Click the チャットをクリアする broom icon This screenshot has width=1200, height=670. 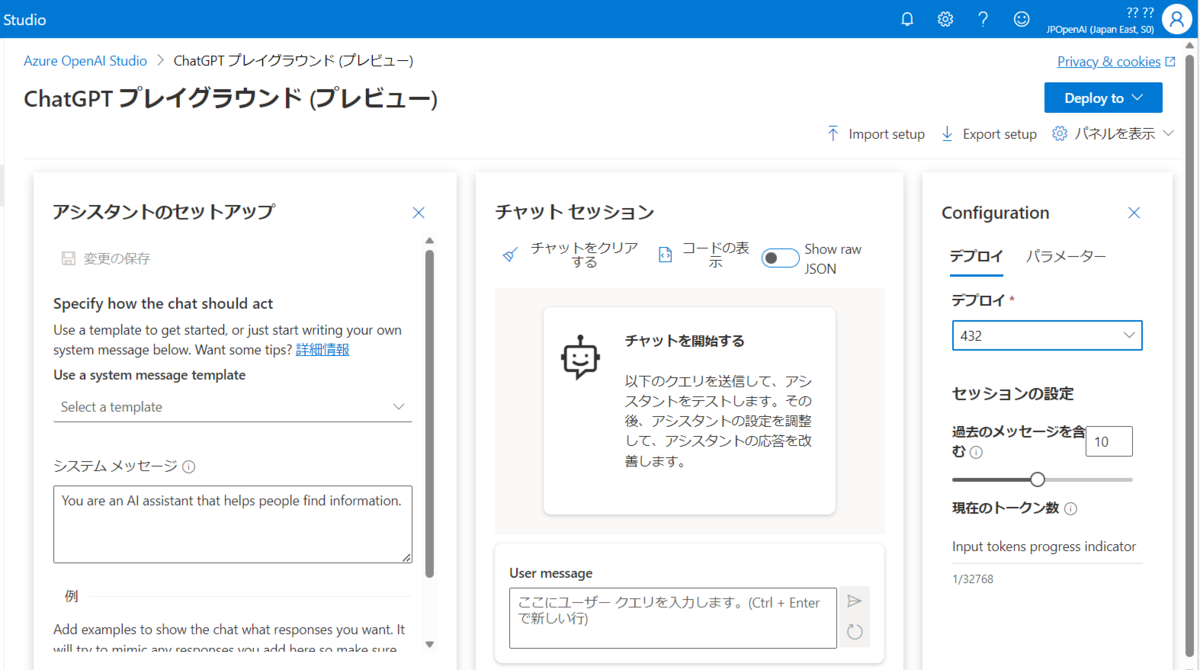pos(511,255)
